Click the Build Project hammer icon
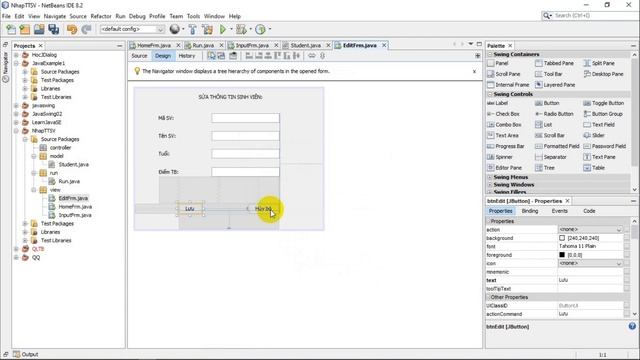 pyautogui.click(x=192, y=29)
